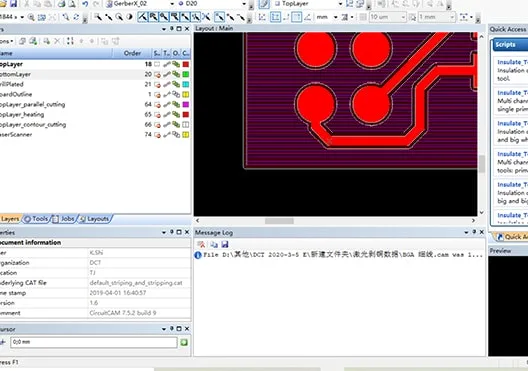Open the first Insulate_T script link
This screenshot has width=528, height=371.
click(x=511, y=62)
